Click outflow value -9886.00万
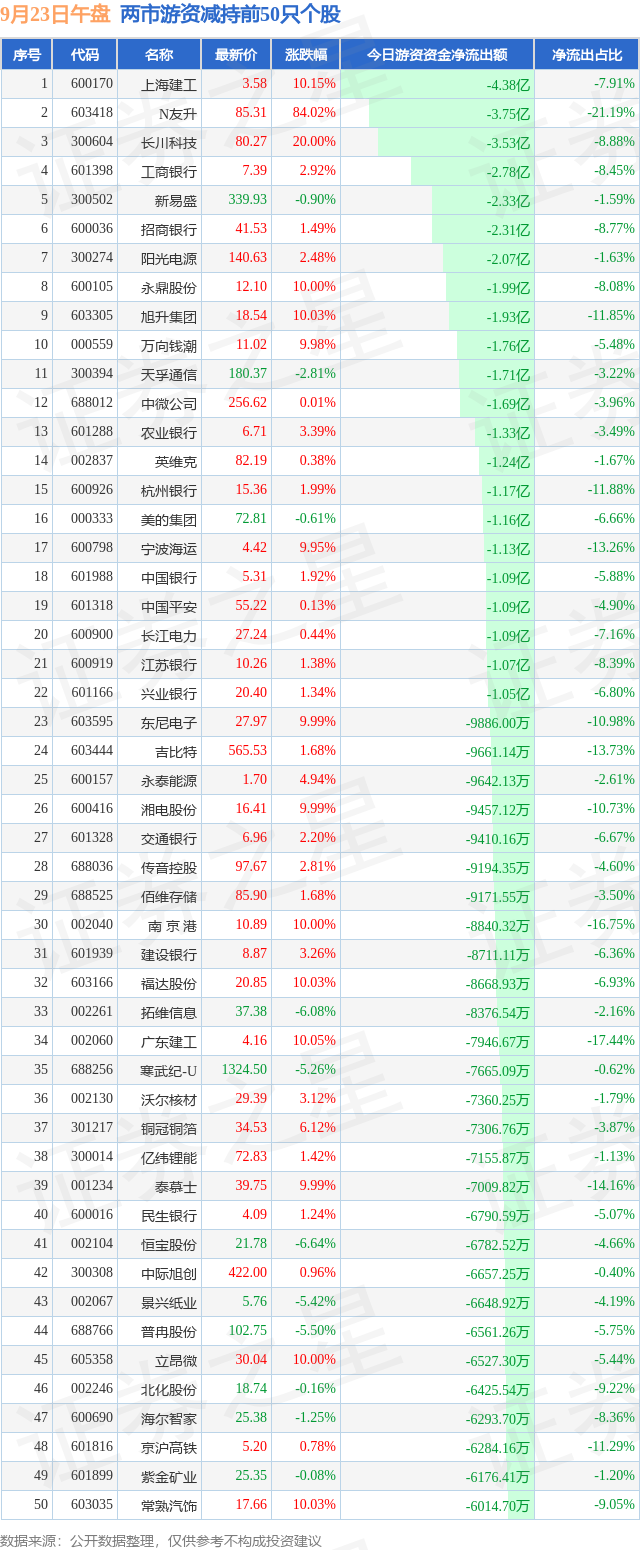 [498, 722]
